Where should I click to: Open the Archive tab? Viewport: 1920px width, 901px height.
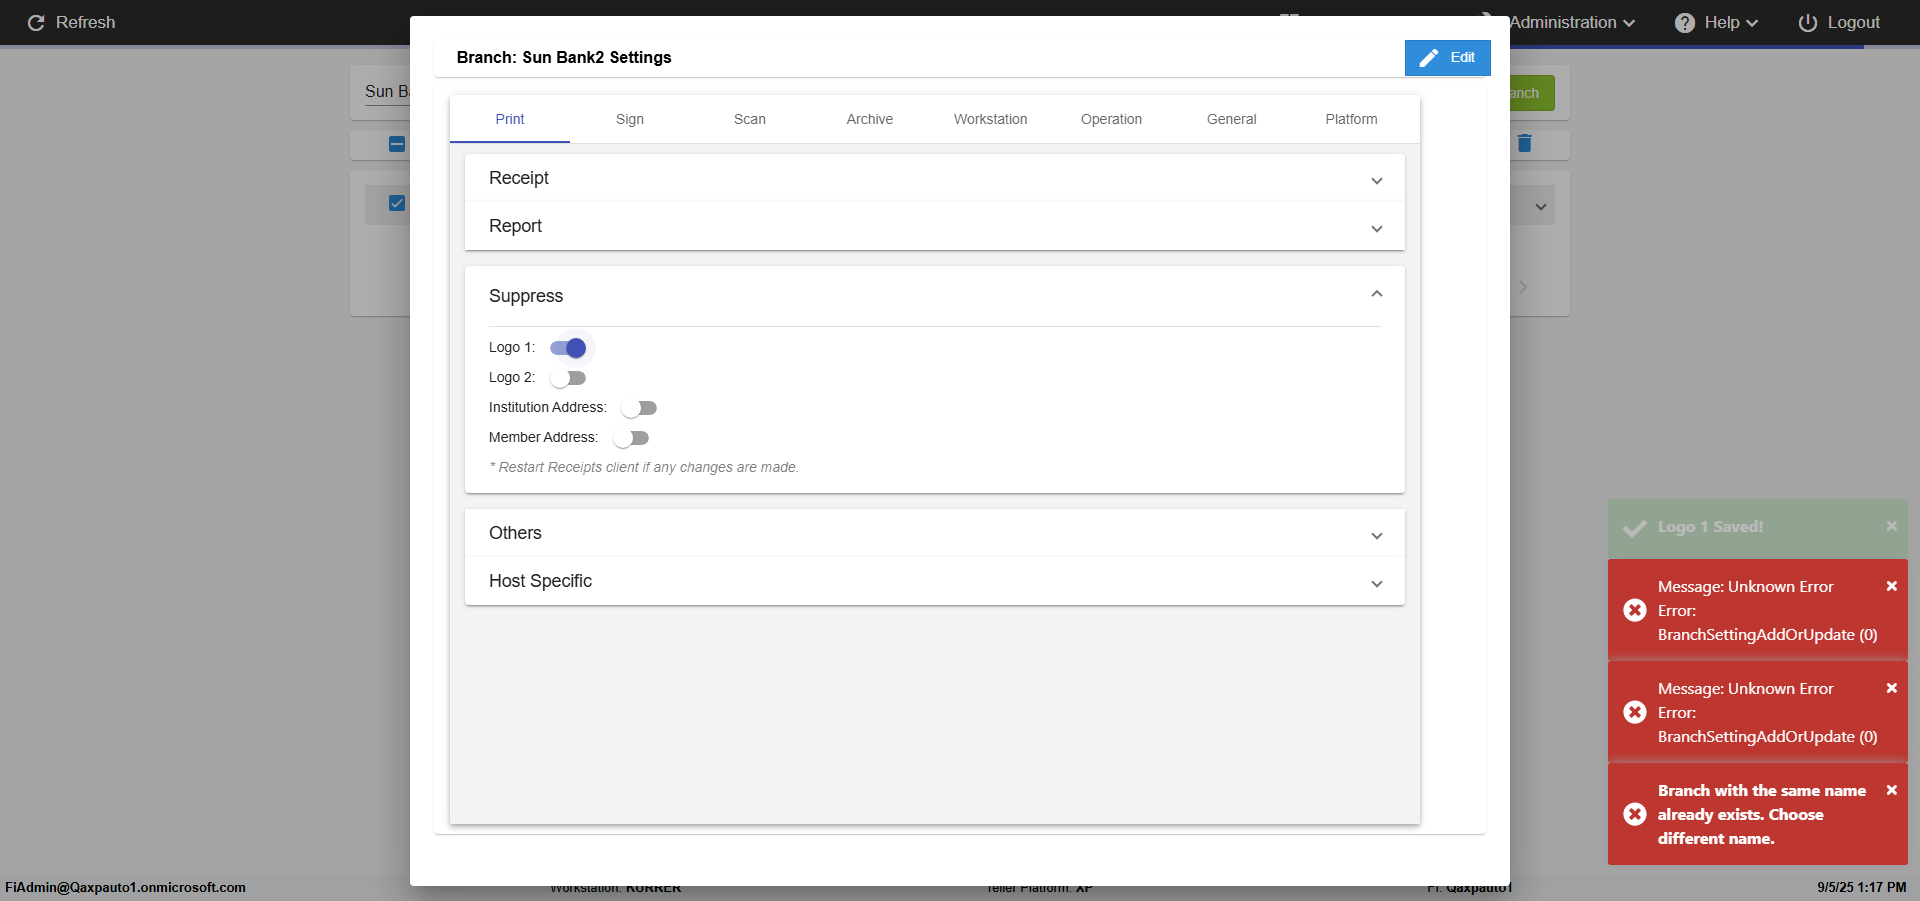(869, 119)
